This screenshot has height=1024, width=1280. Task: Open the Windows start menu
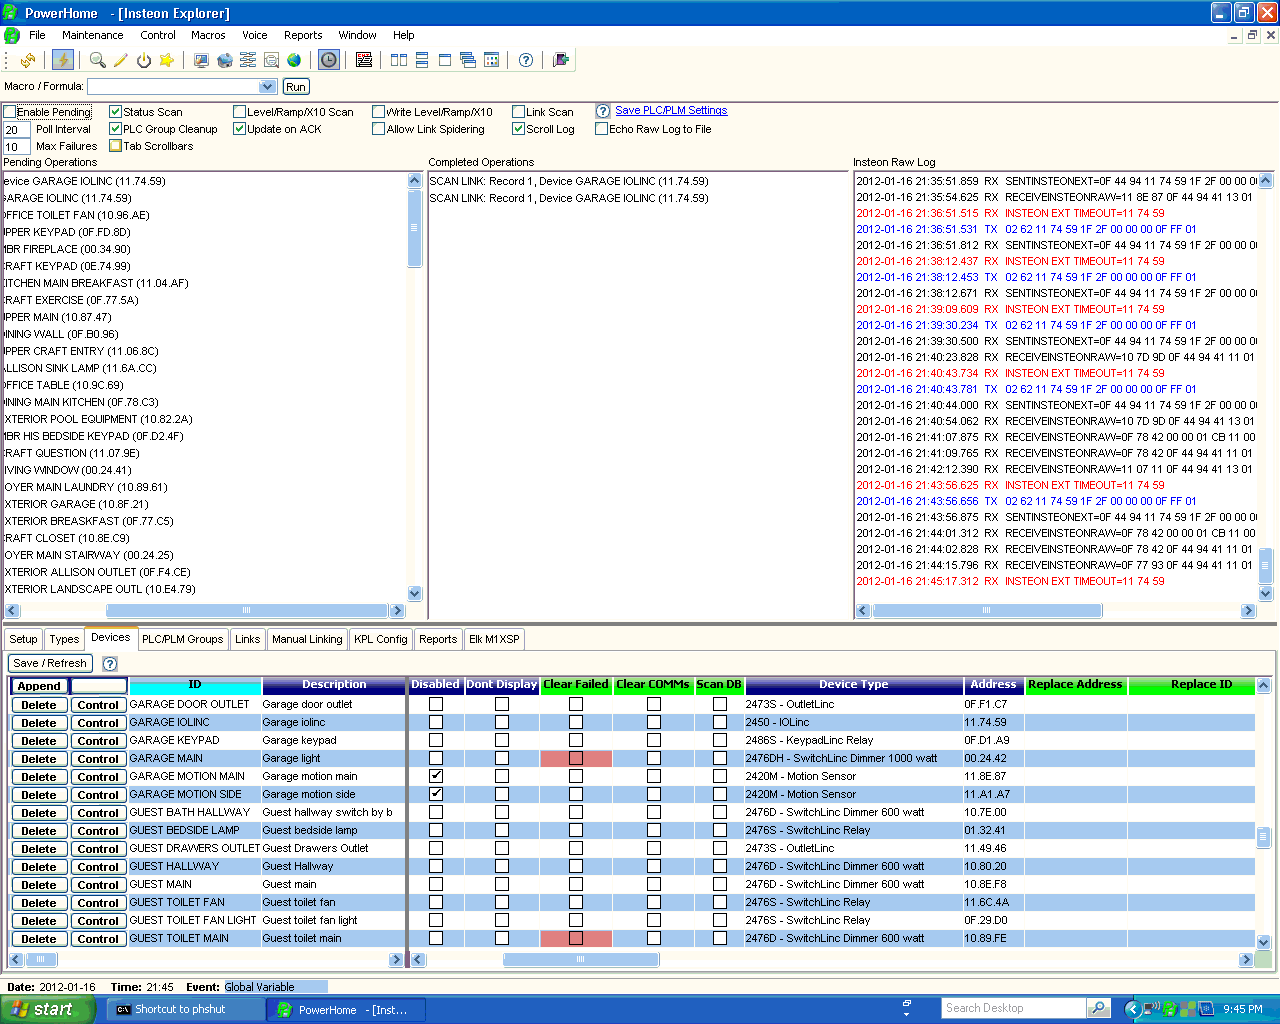[x=47, y=1009]
